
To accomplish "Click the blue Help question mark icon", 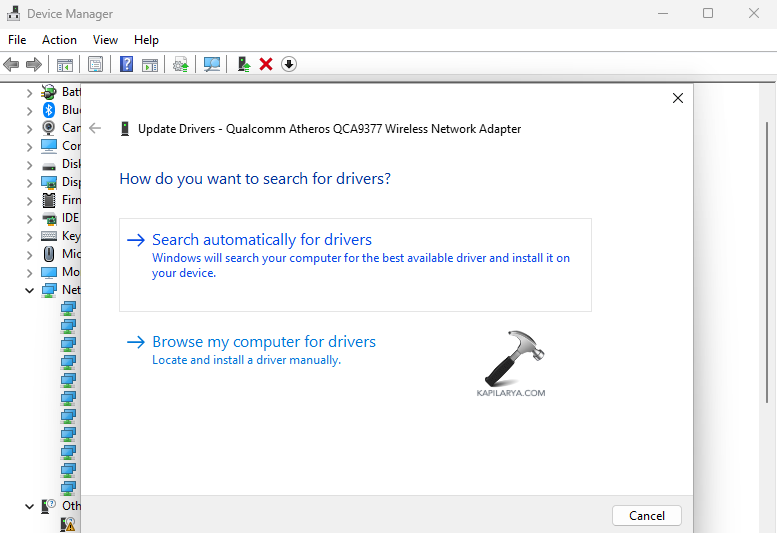I will click(x=126, y=64).
